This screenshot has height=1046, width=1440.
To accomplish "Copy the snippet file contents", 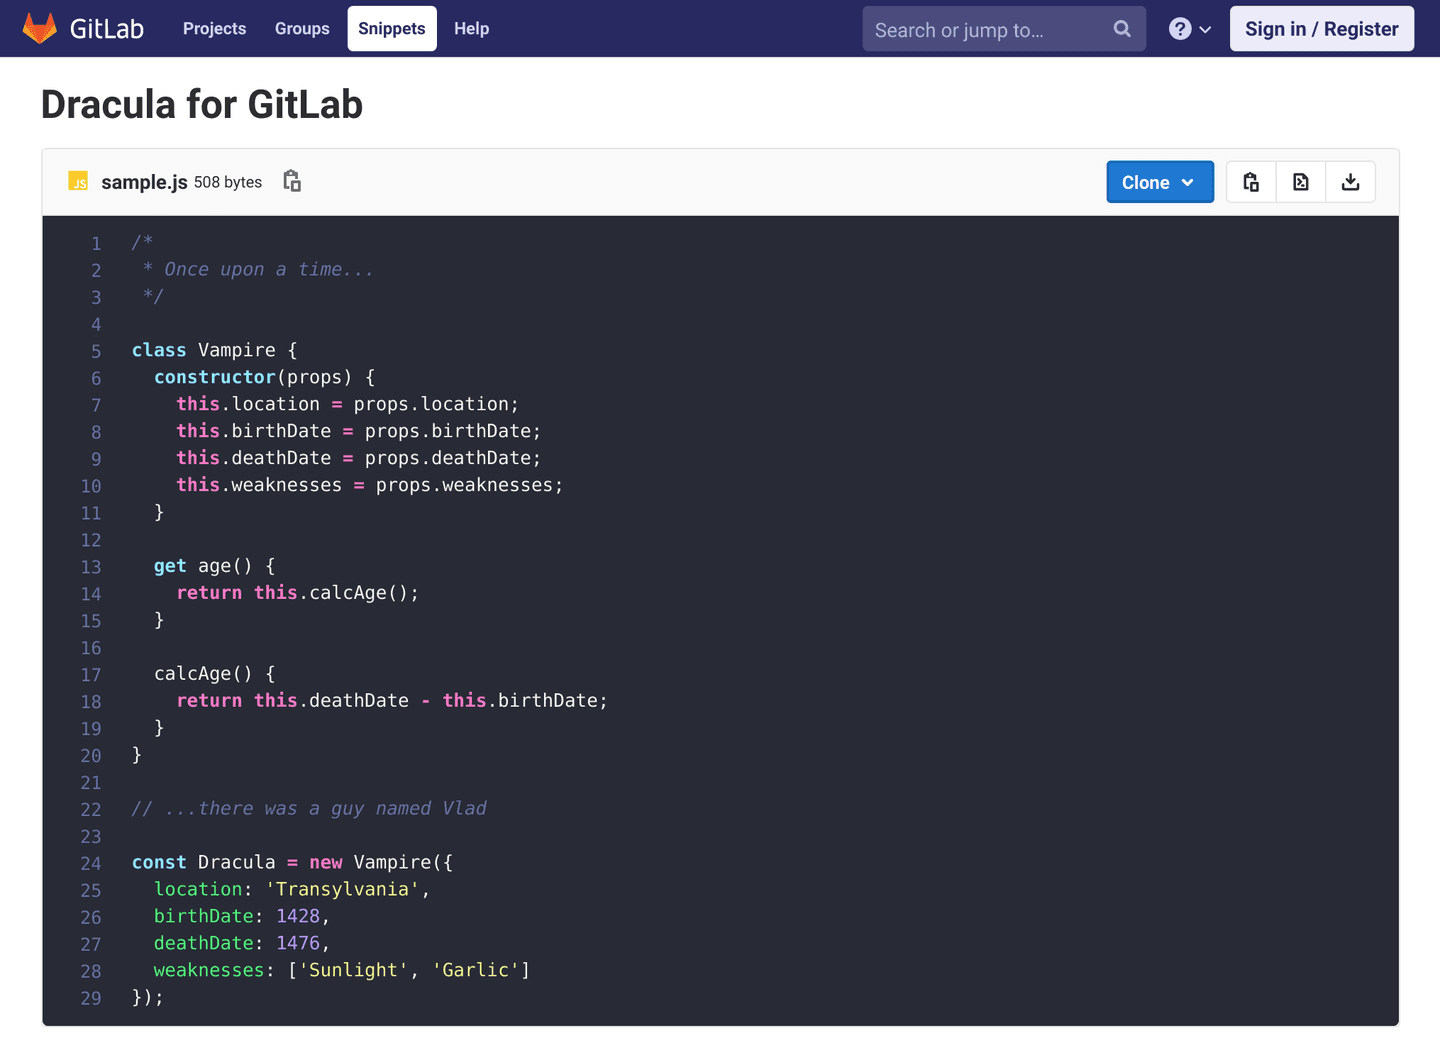I will 1250,182.
